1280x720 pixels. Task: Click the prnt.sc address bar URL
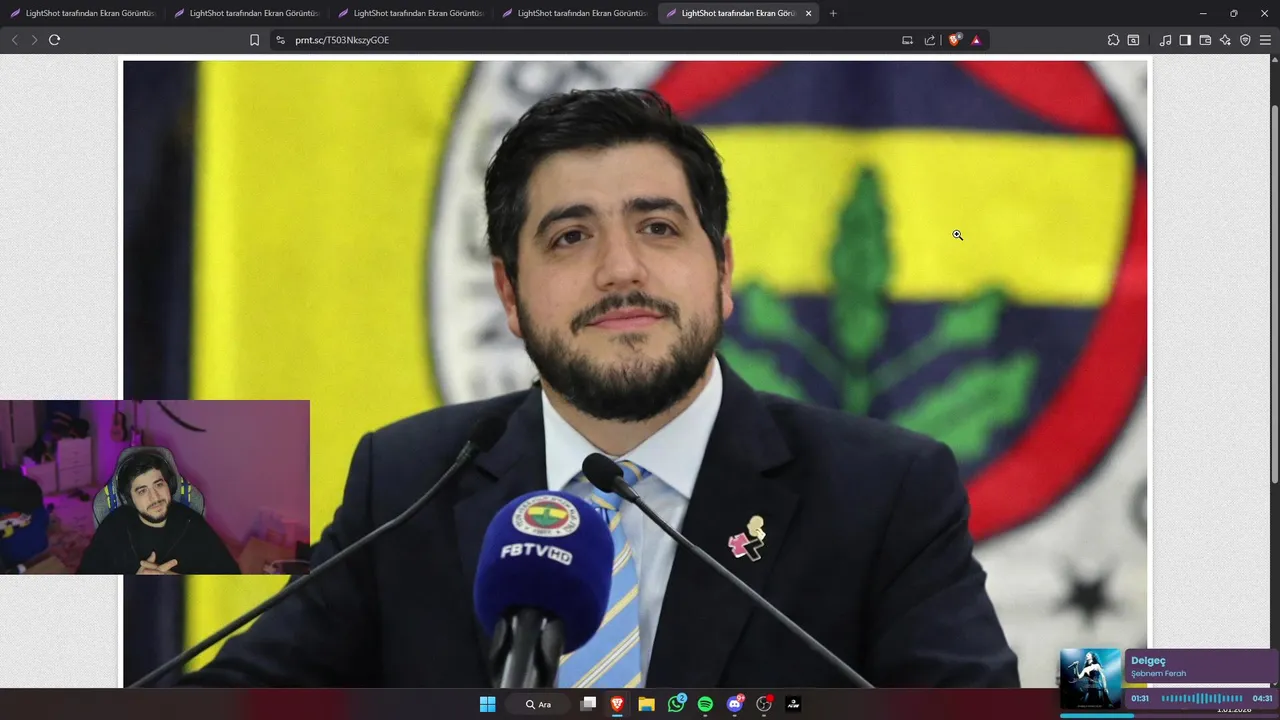coord(342,40)
